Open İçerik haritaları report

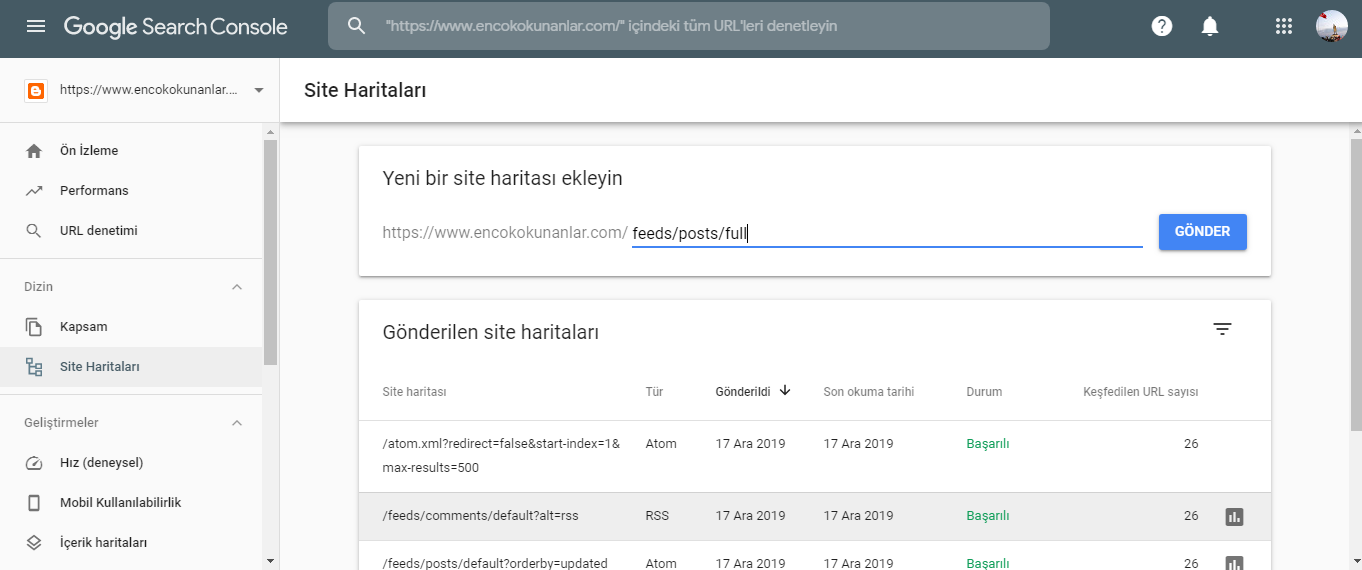tap(132, 543)
